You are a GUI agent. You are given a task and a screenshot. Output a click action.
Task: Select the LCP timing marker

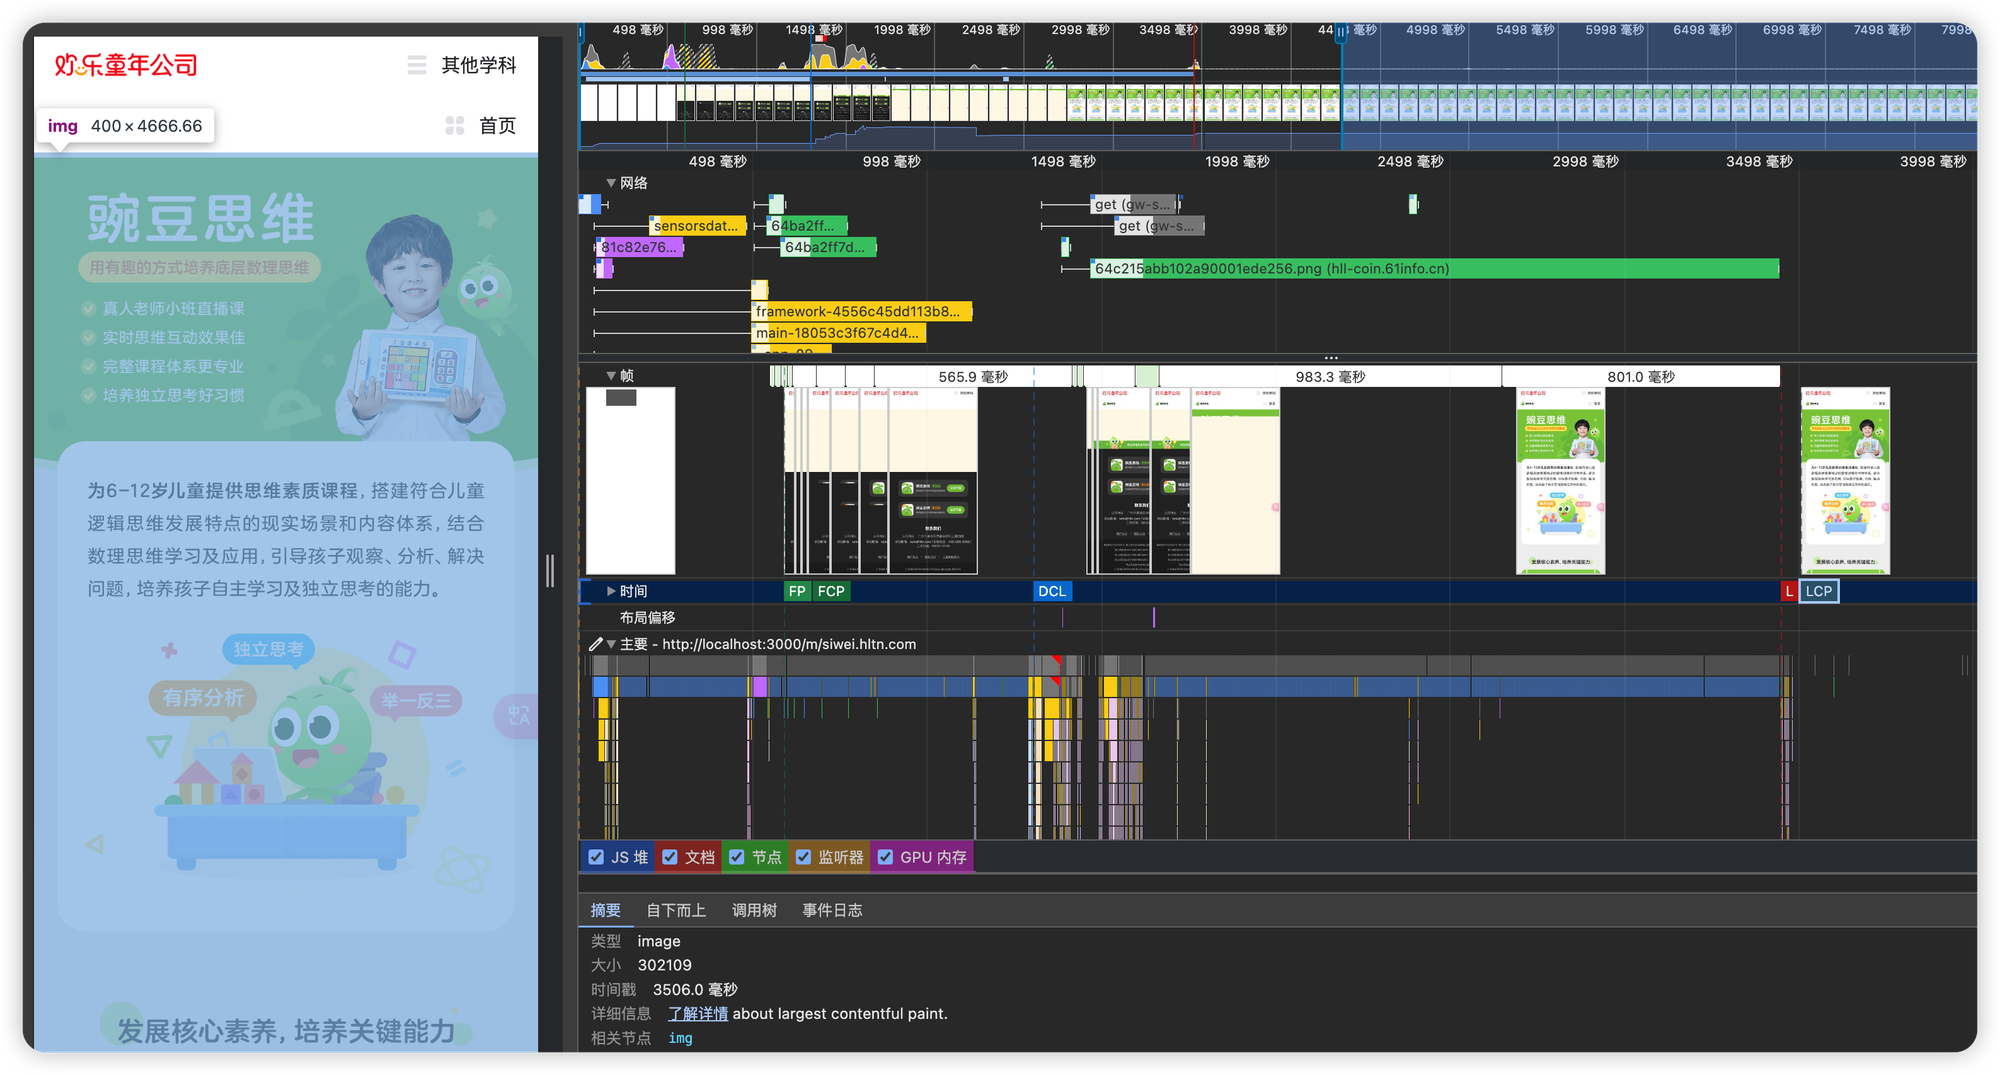pyautogui.click(x=1819, y=591)
